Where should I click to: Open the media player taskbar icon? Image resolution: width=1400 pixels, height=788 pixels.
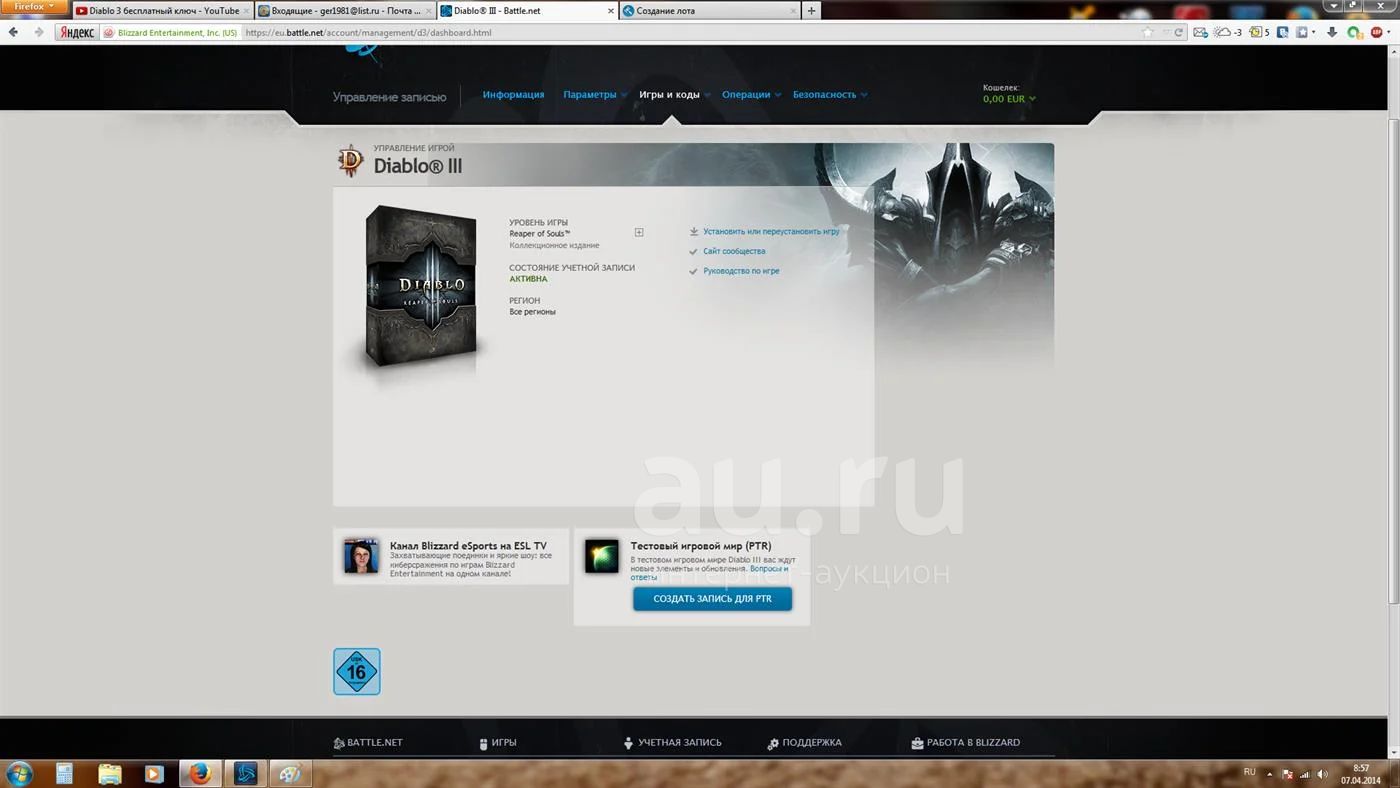coord(154,773)
